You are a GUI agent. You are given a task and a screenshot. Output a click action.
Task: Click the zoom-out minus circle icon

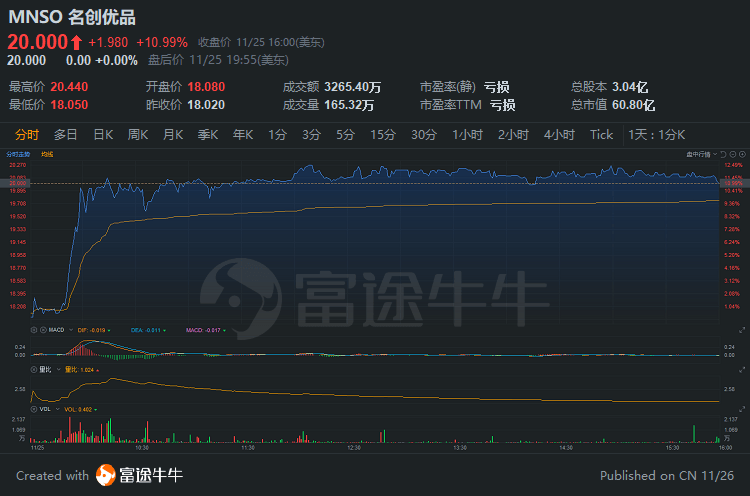click(x=733, y=154)
